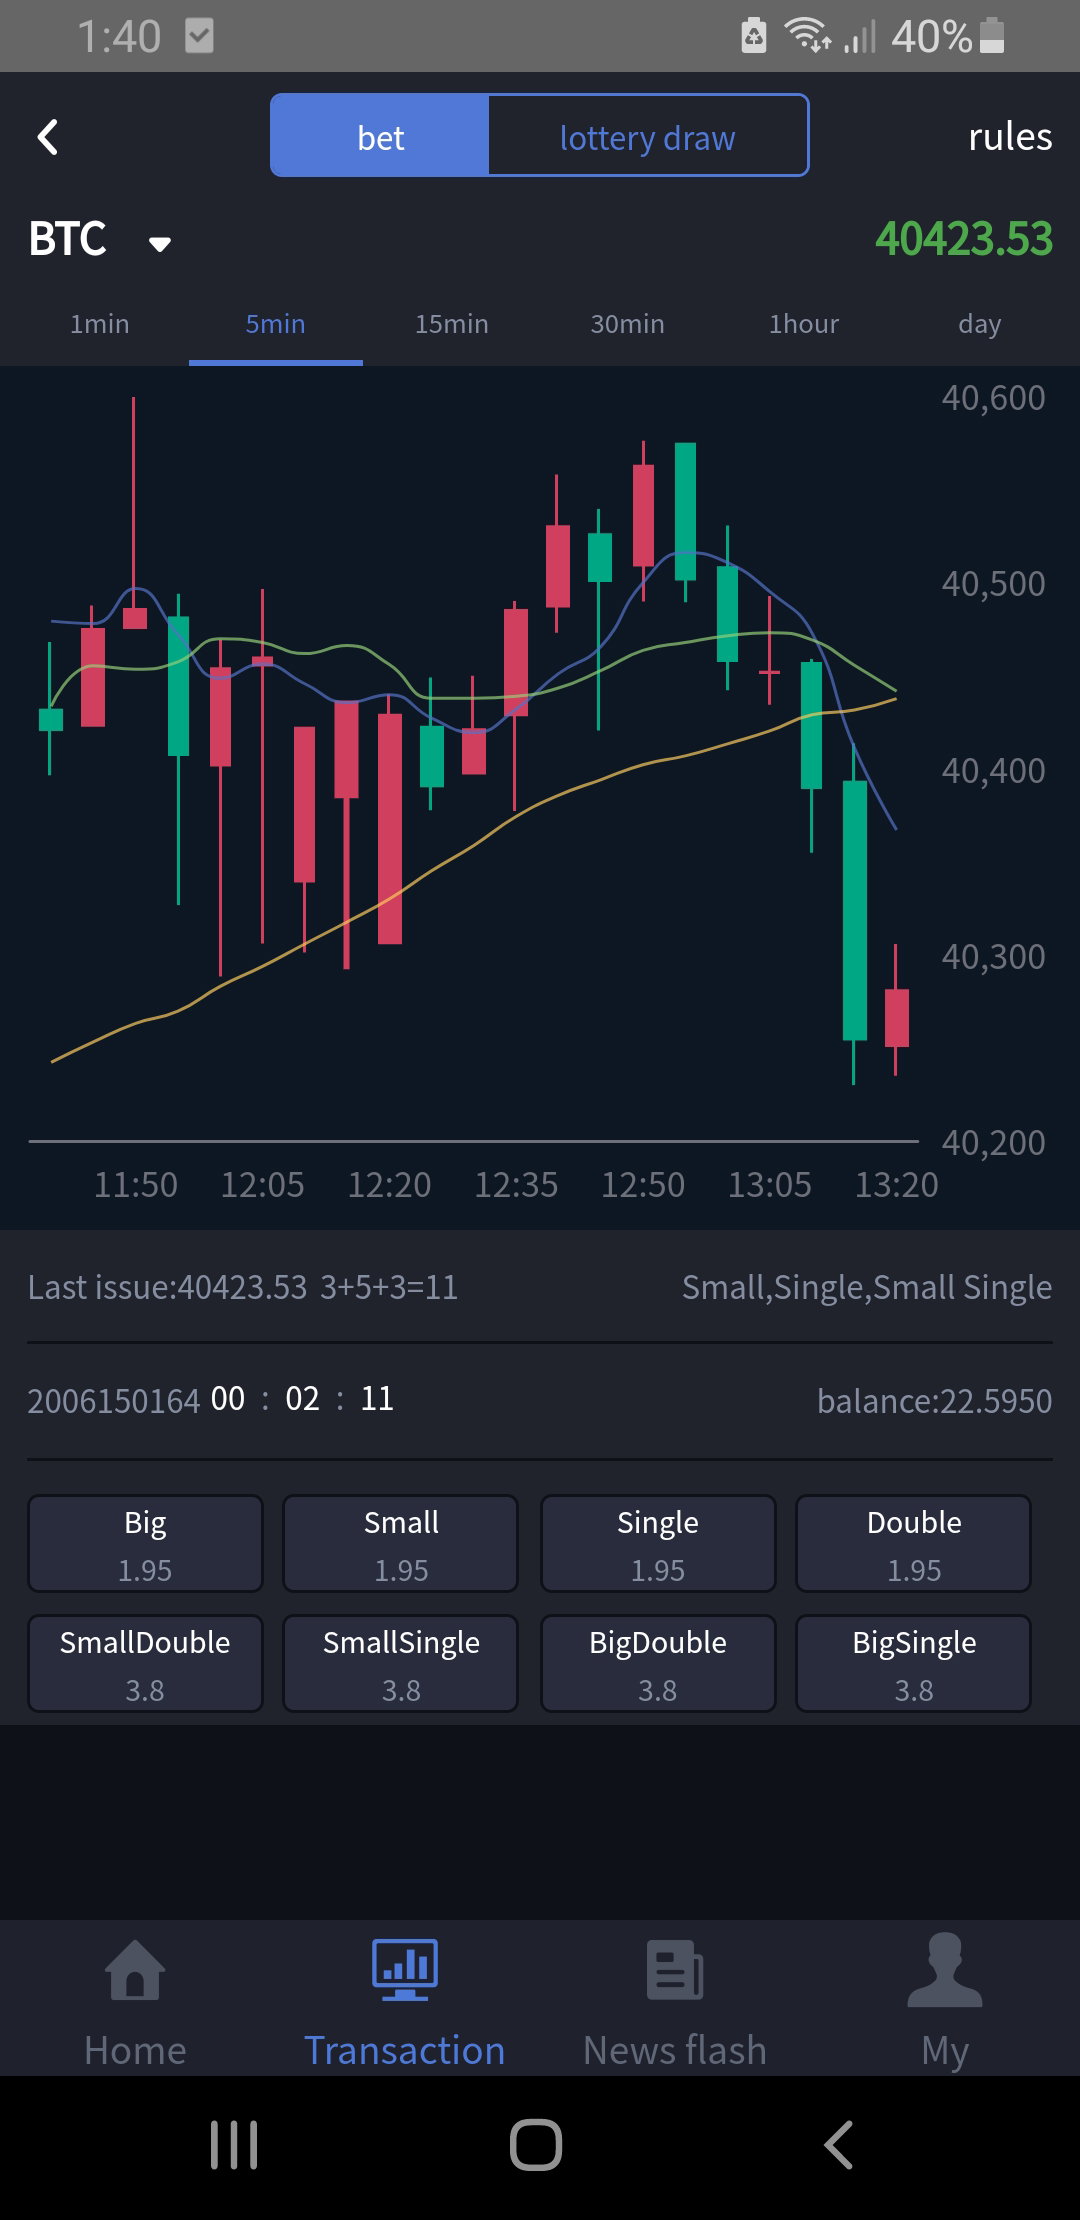
Task: Tap the cellular signal strength icon
Action: (x=859, y=36)
